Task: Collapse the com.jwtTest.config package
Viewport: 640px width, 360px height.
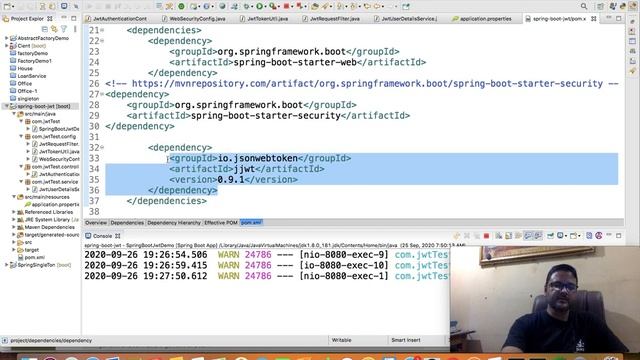Action: 21,136
